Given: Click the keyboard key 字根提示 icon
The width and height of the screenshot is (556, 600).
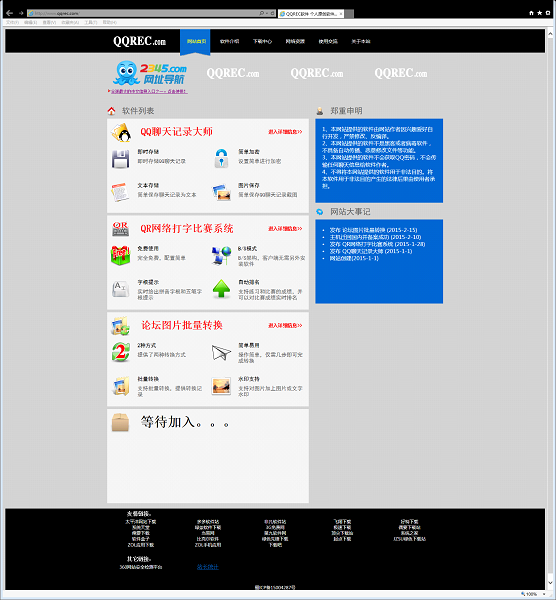Looking at the screenshot, I should tap(121, 289).
